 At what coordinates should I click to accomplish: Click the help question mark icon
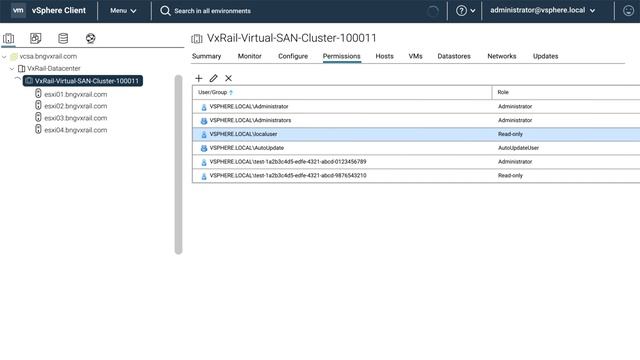click(x=461, y=11)
